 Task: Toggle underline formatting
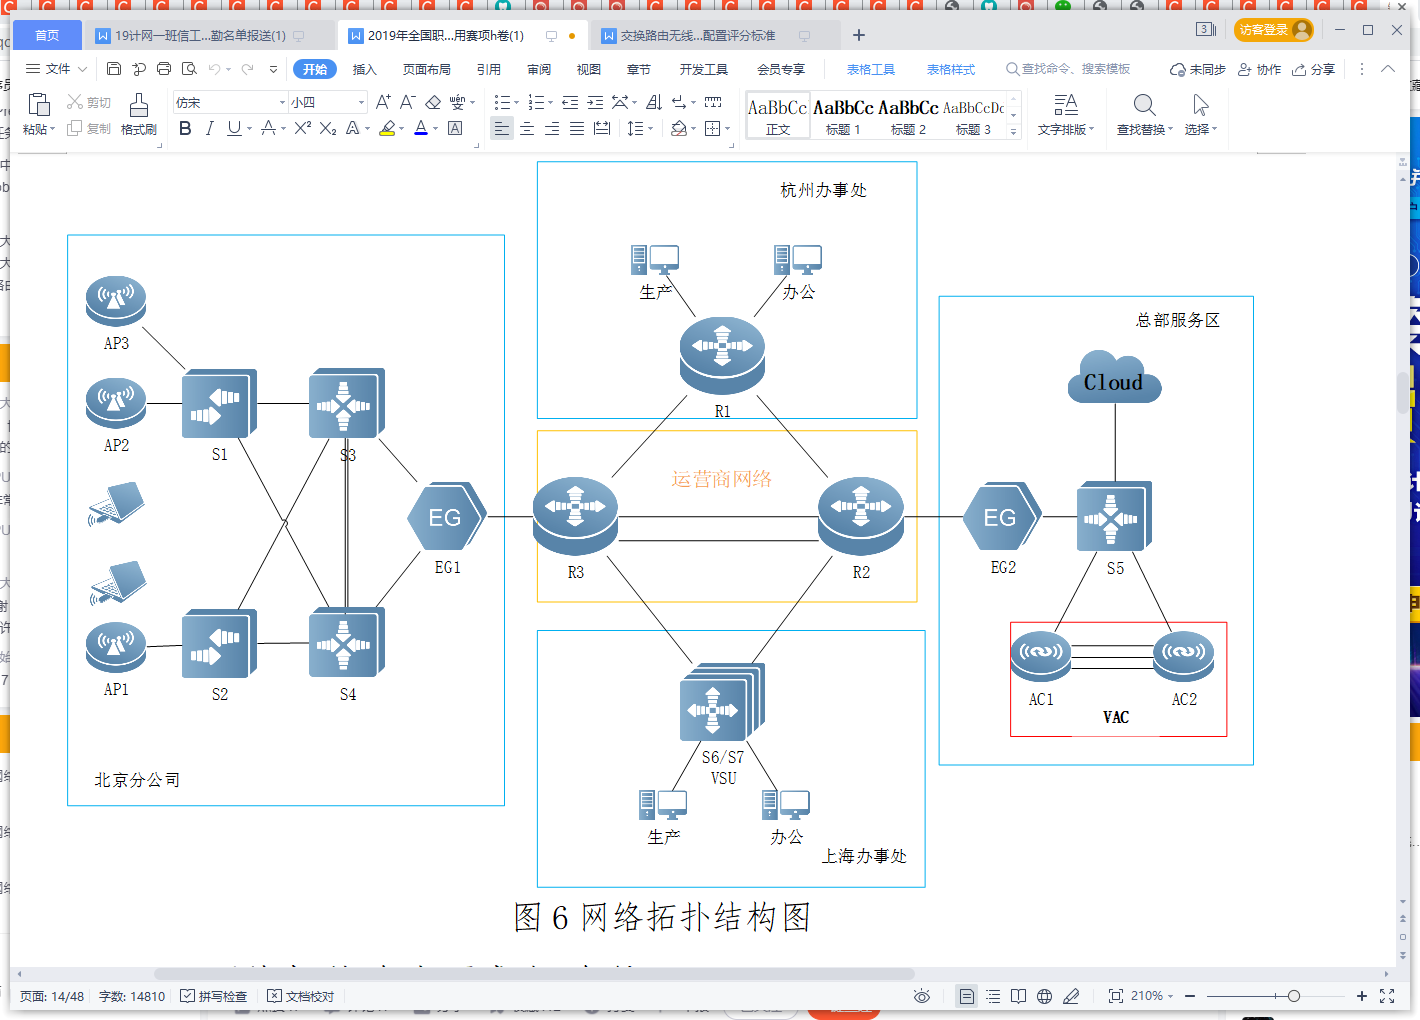tap(234, 128)
